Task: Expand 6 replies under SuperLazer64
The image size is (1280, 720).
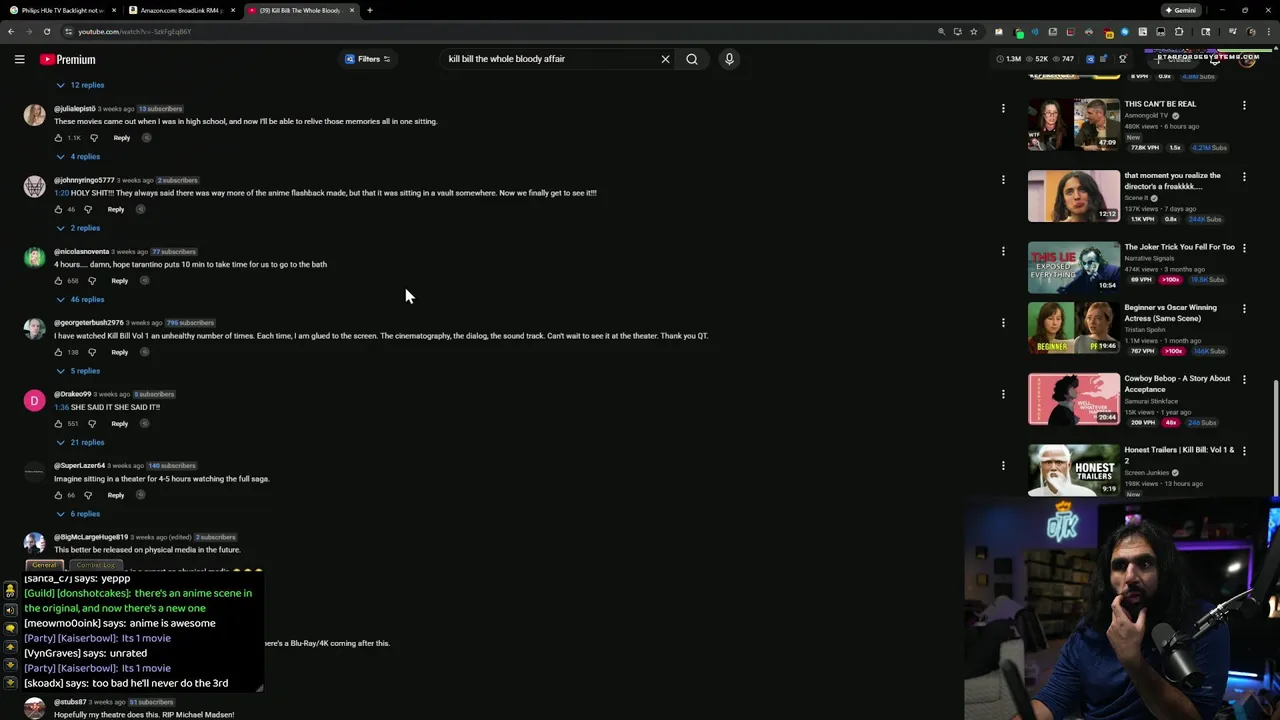Action: click(x=78, y=514)
